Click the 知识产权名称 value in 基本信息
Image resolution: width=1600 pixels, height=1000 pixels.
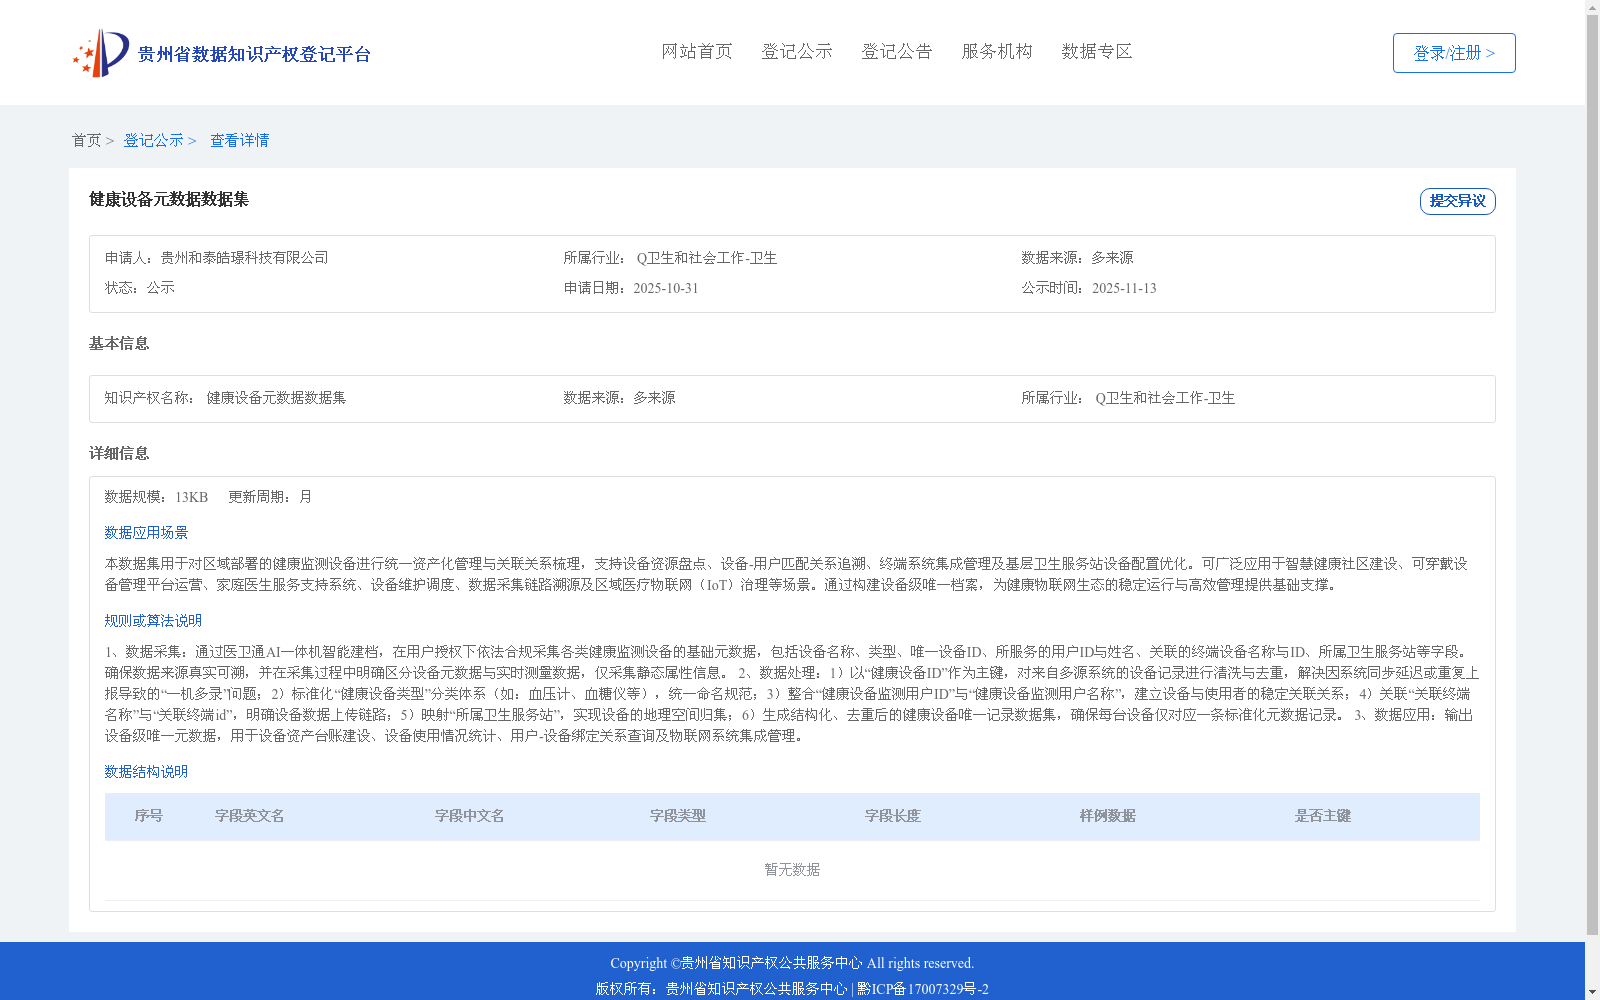click(x=276, y=398)
